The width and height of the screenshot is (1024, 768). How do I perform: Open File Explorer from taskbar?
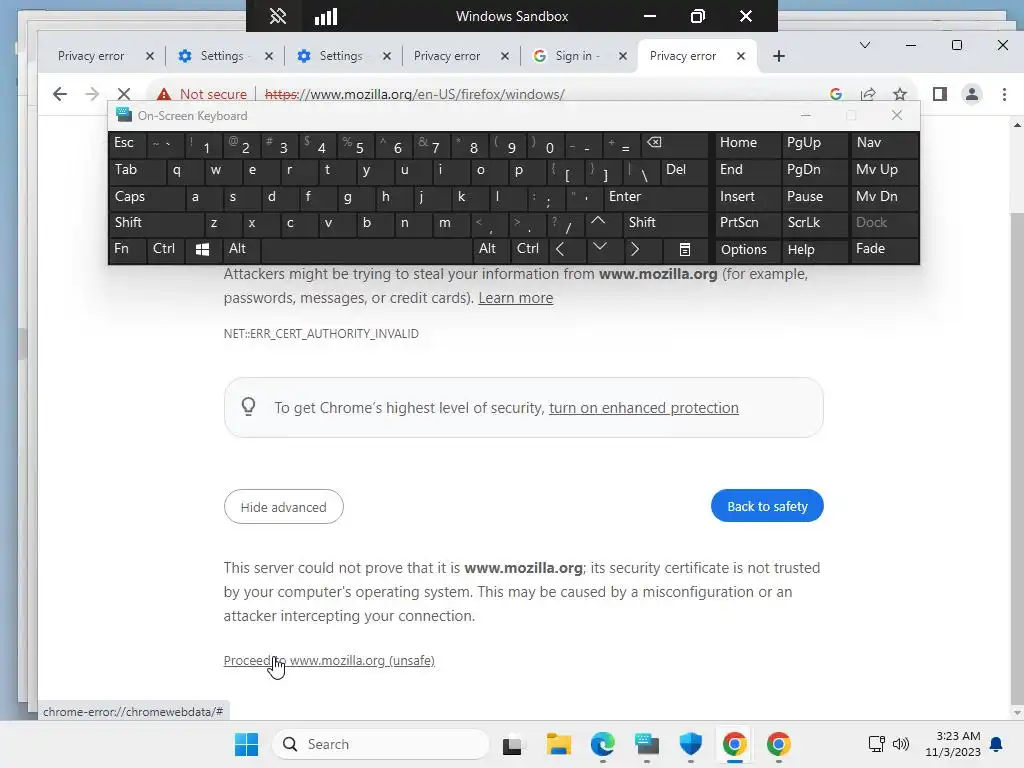tap(558, 744)
